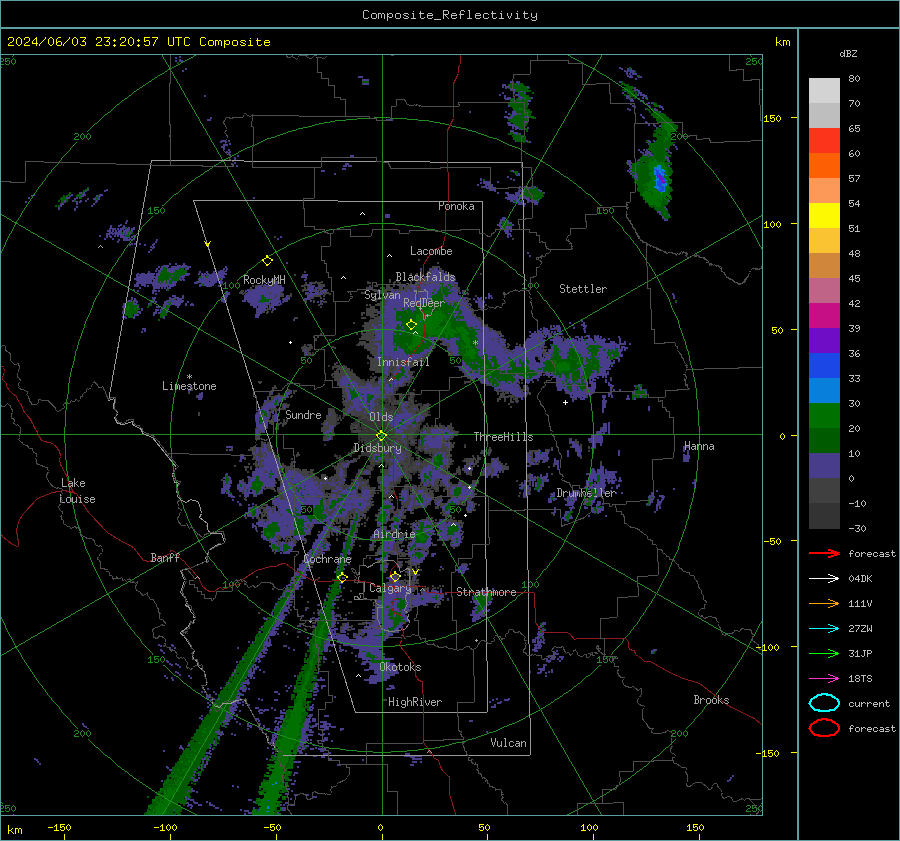Click the yellow diamond marker above Calgary
The height and width of the screenshot is (841, 900).
[395, 576]
